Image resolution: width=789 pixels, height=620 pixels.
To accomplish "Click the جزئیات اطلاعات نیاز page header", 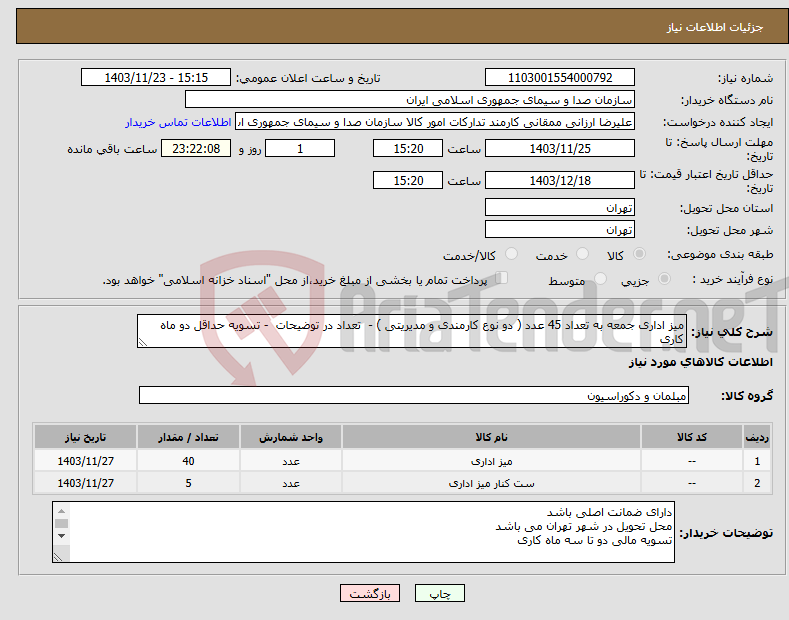I will pyautogui.click(x=402, y=26).
